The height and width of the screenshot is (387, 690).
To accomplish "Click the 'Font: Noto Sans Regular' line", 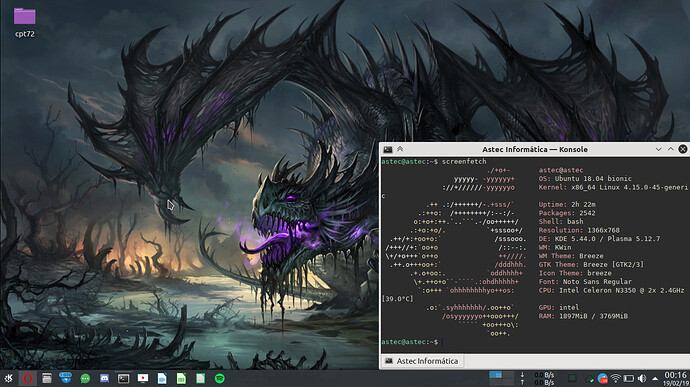I will [585, 282].
